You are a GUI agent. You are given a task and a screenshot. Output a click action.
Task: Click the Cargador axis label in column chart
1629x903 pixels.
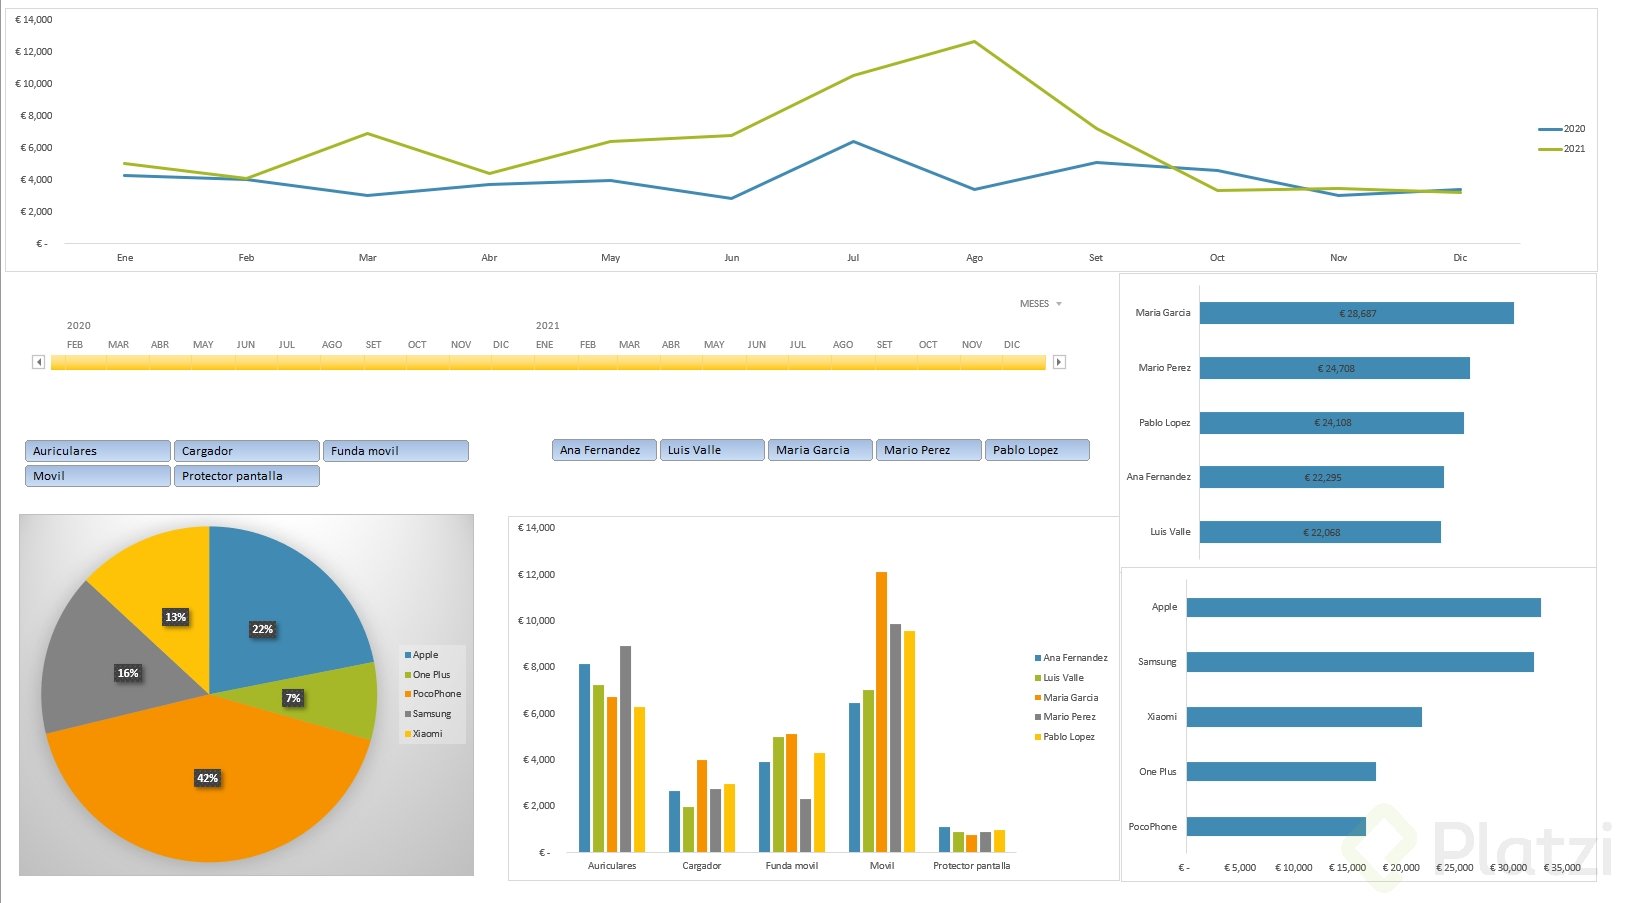click(702, 866)
